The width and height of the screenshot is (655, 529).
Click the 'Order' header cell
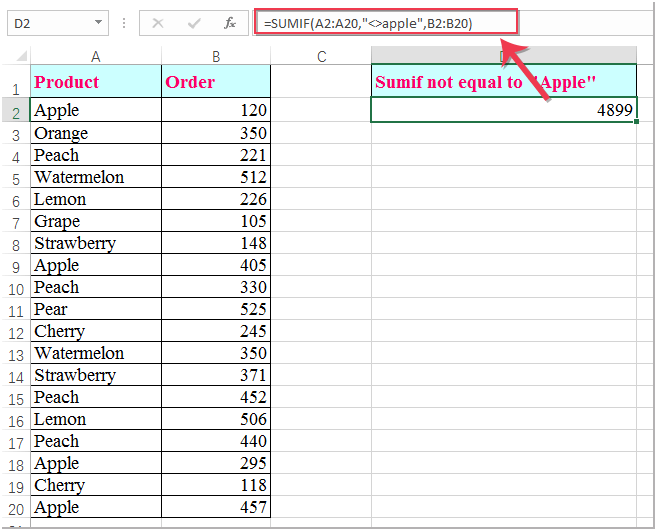pos(216,82)
